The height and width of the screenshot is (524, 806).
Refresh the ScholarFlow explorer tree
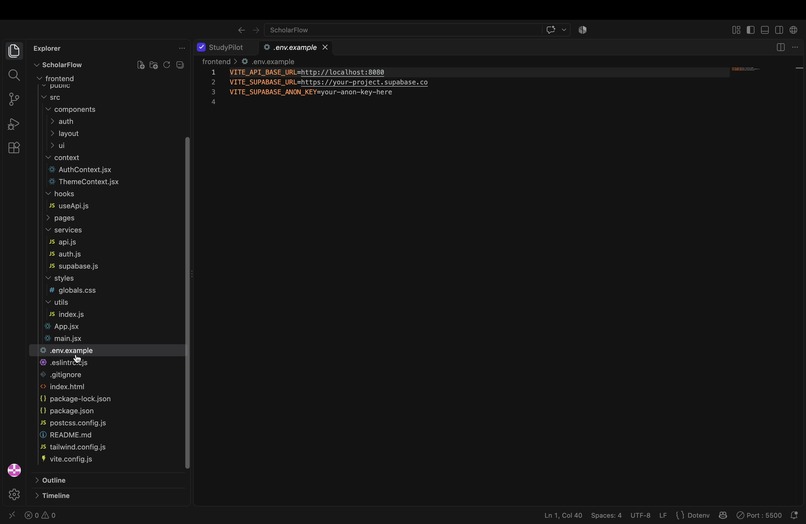coord(167,65)
